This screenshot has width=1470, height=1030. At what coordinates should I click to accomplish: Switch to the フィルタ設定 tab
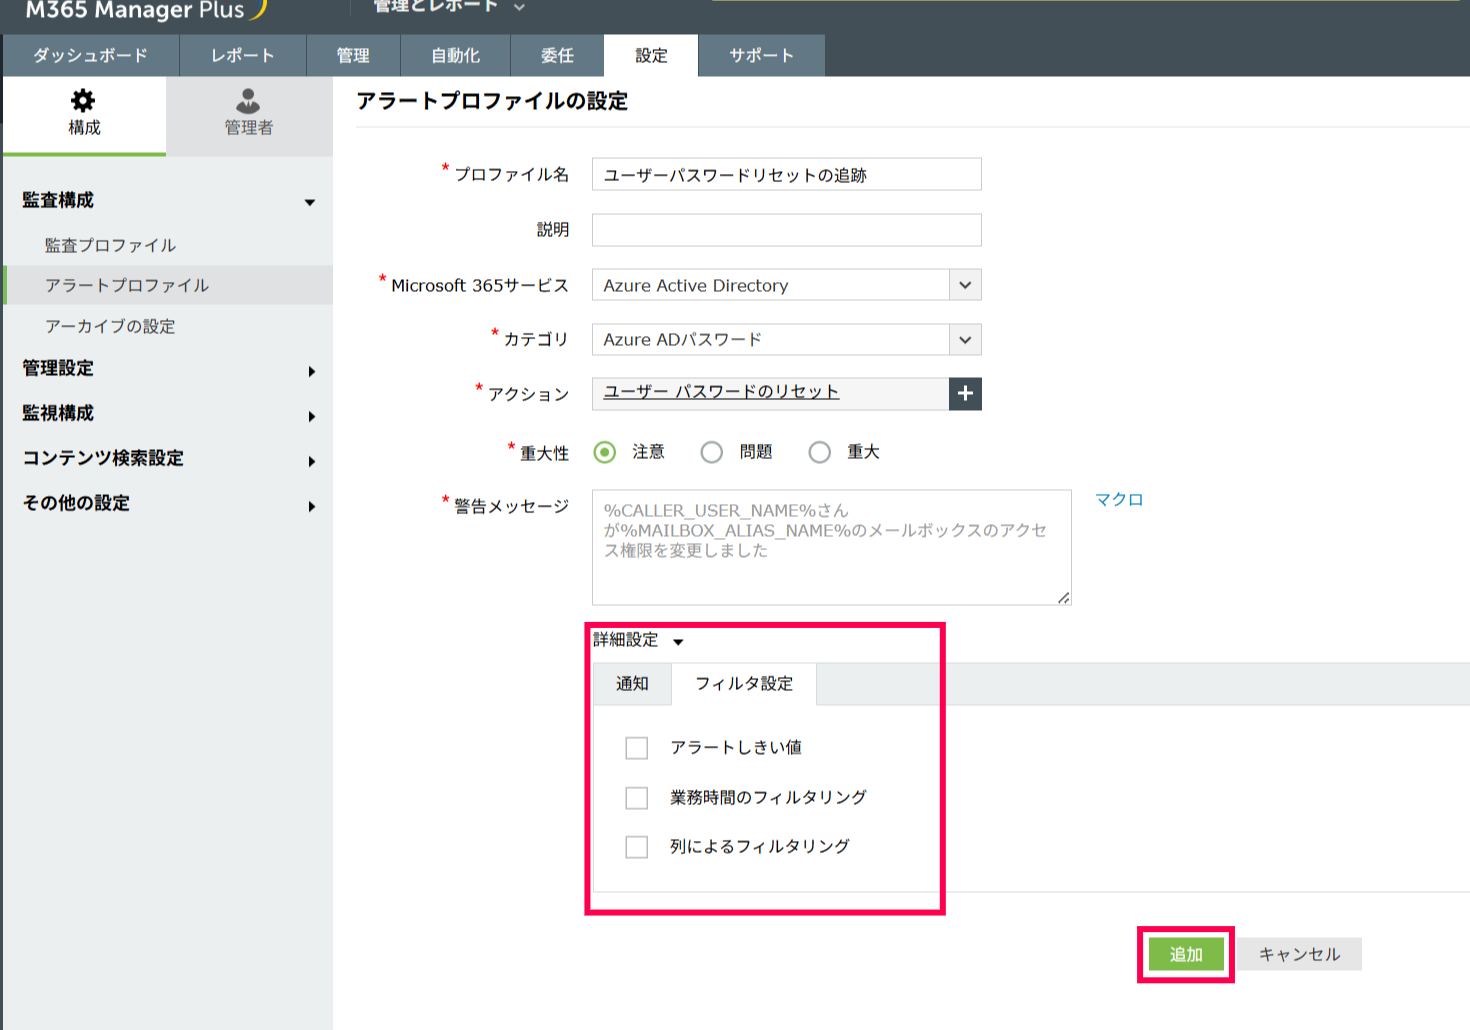click(x=744, y=684)
